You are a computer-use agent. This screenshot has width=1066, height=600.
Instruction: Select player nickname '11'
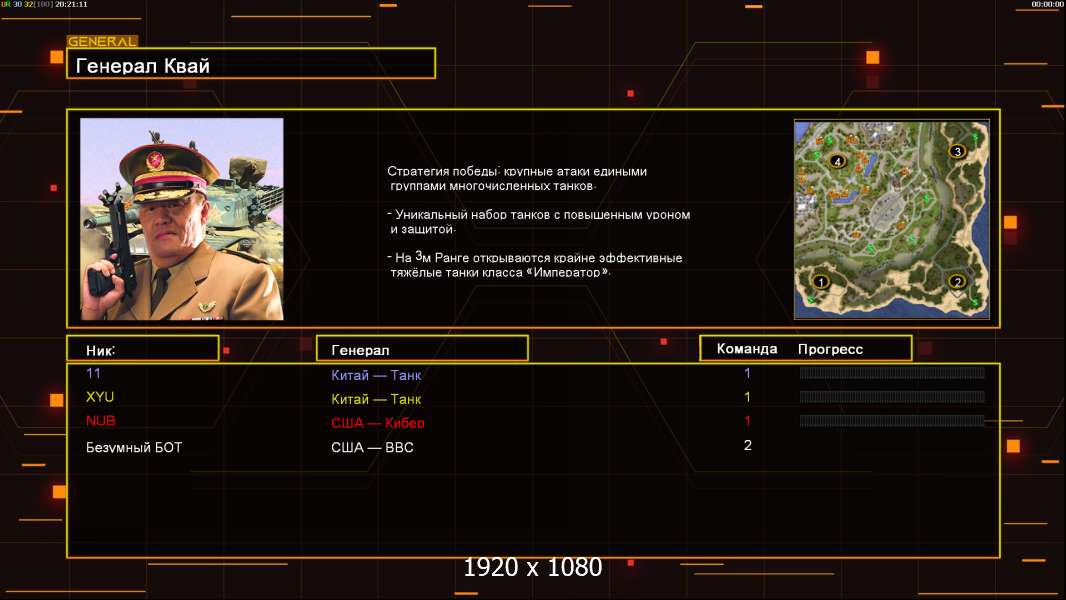click(x=93, y=373)
